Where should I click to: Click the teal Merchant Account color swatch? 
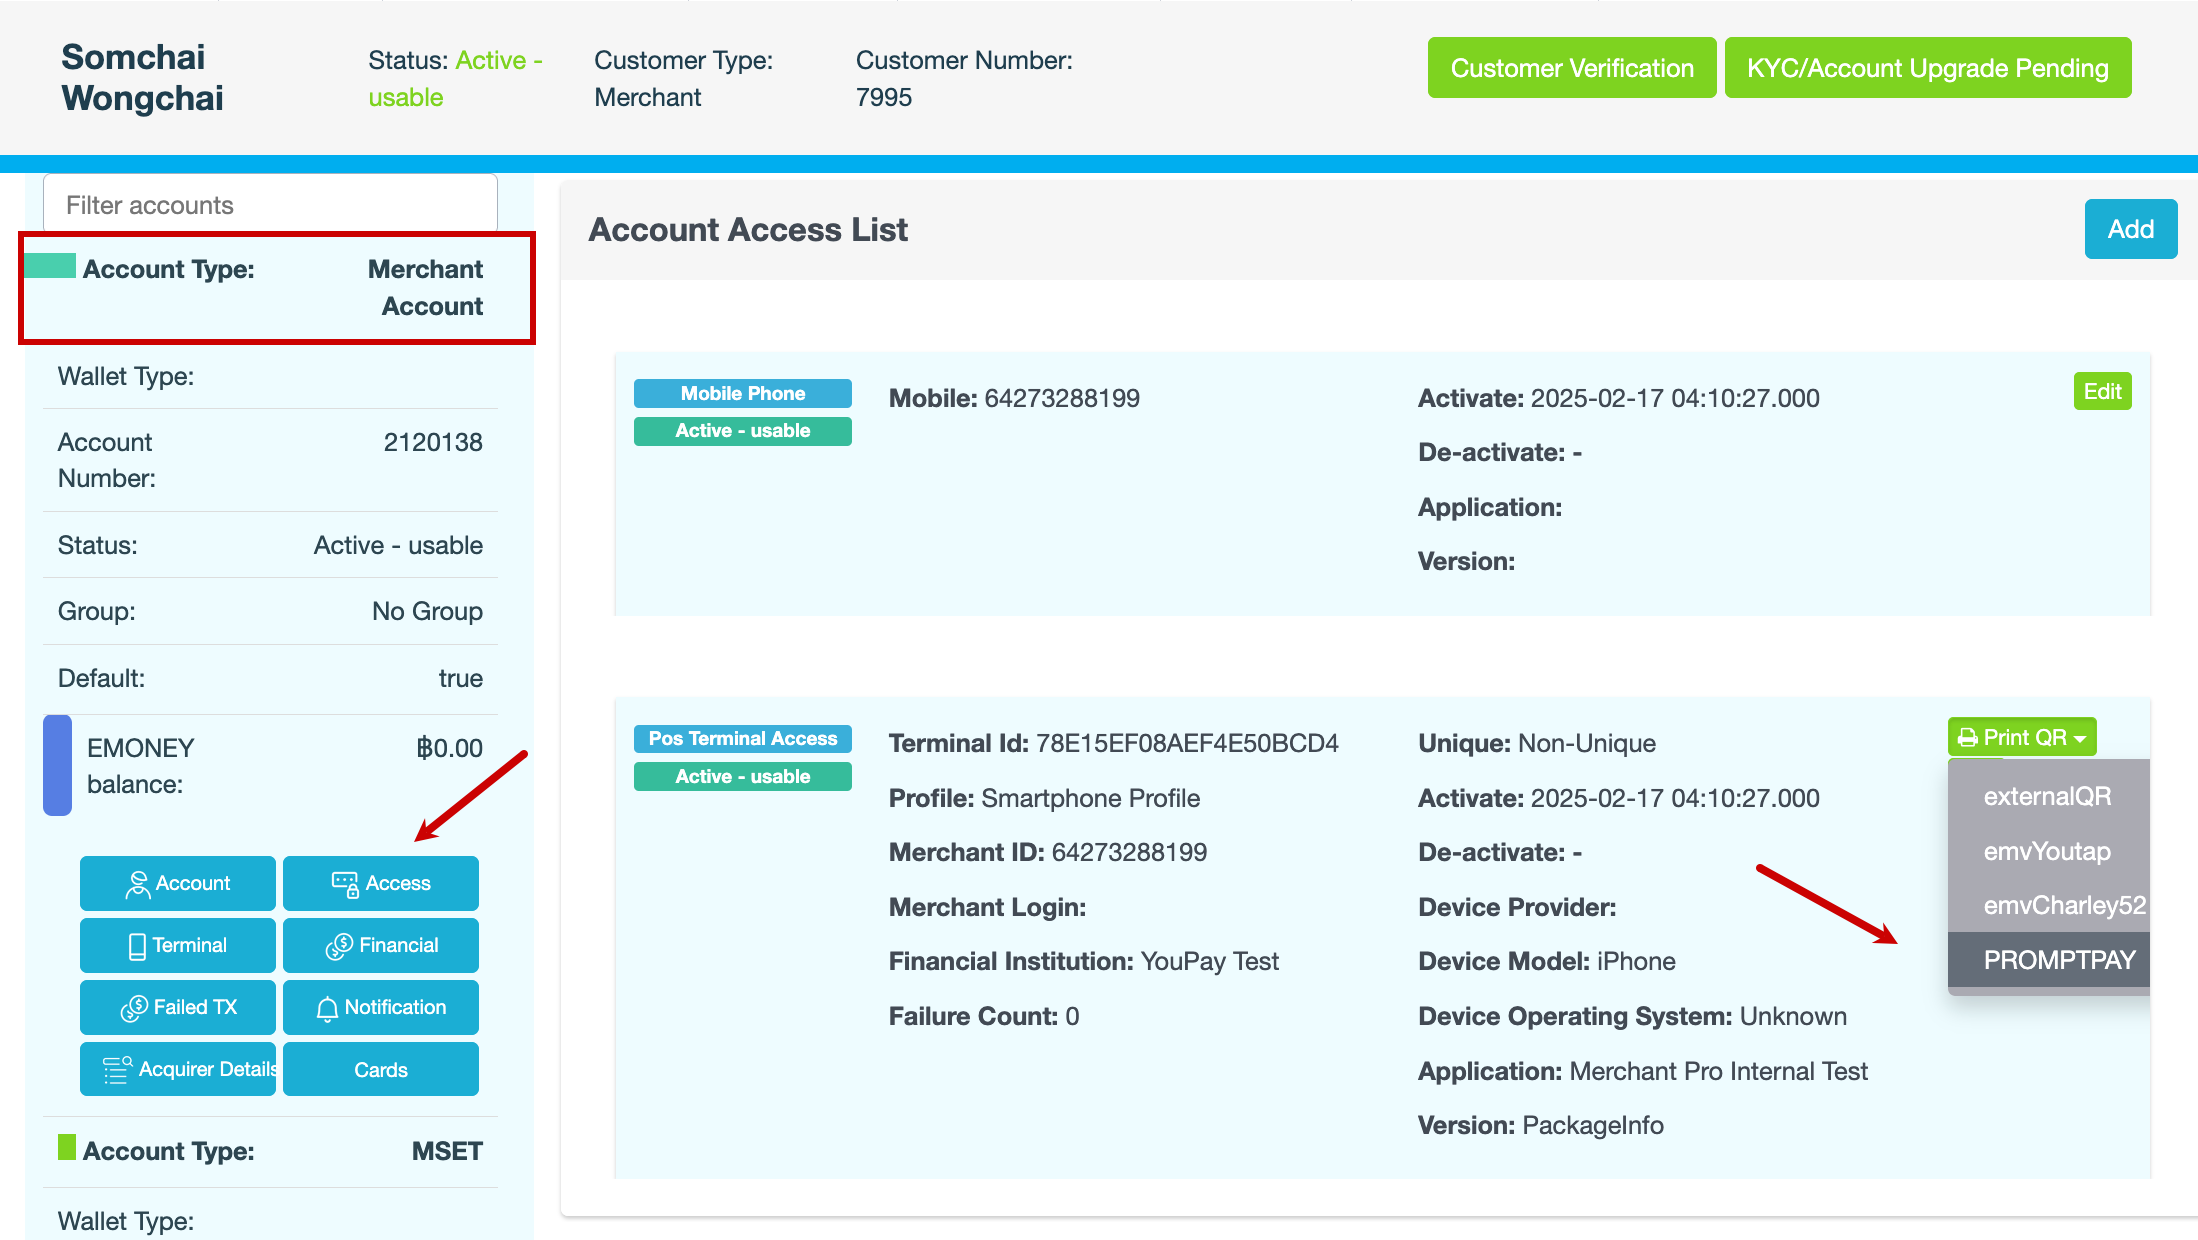[x=50, y=266]
